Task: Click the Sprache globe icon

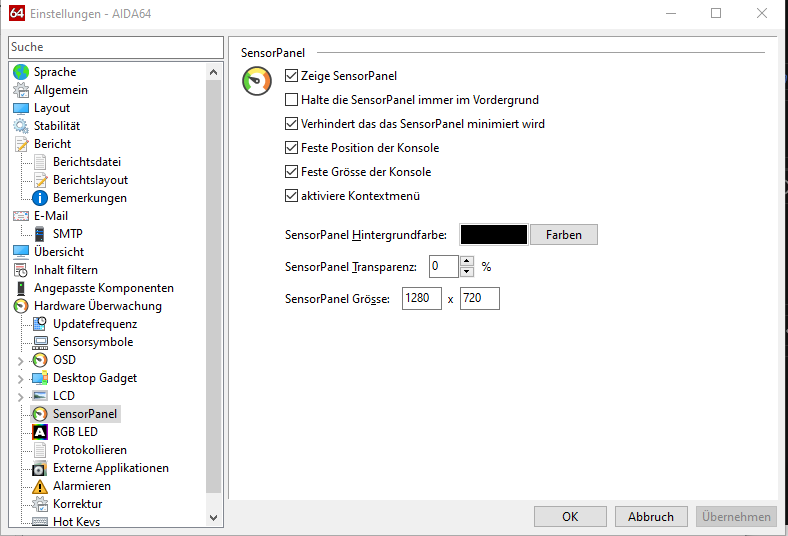Action: (x=21, y=72)
